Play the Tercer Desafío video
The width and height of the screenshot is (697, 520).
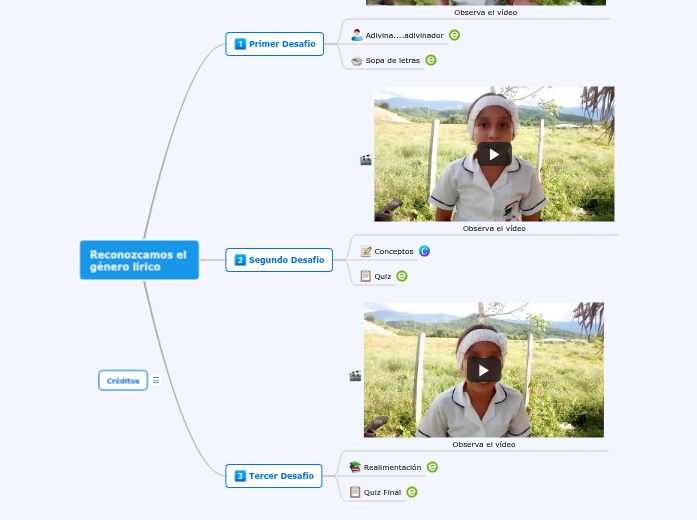(x=483, y=370)
